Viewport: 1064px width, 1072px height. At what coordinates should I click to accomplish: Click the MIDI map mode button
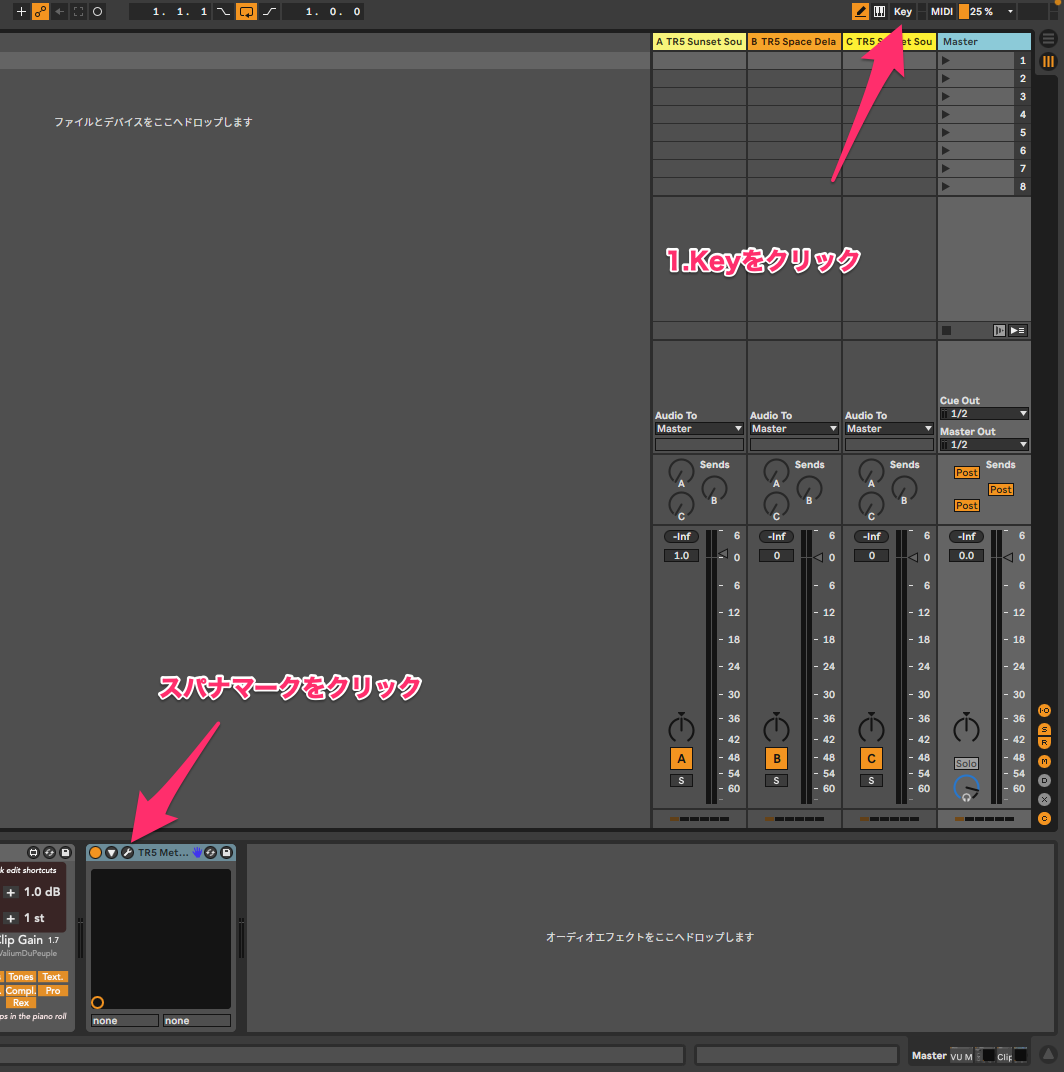tap(941, 12)
